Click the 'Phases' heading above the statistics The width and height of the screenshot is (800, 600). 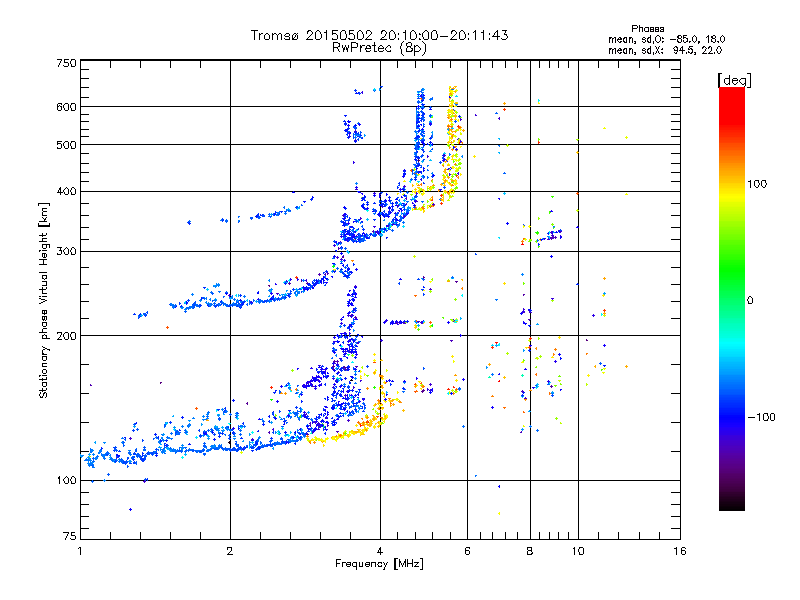647,29
